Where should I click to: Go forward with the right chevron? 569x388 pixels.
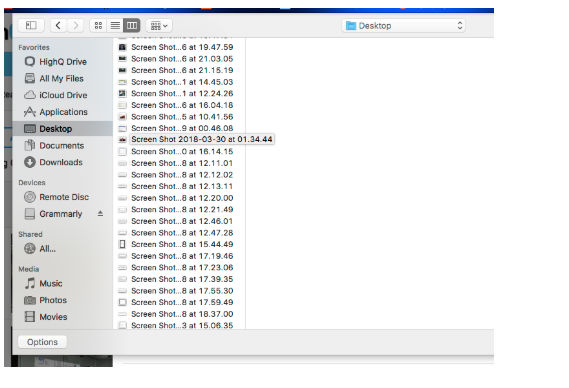click(x=75, y=25)
